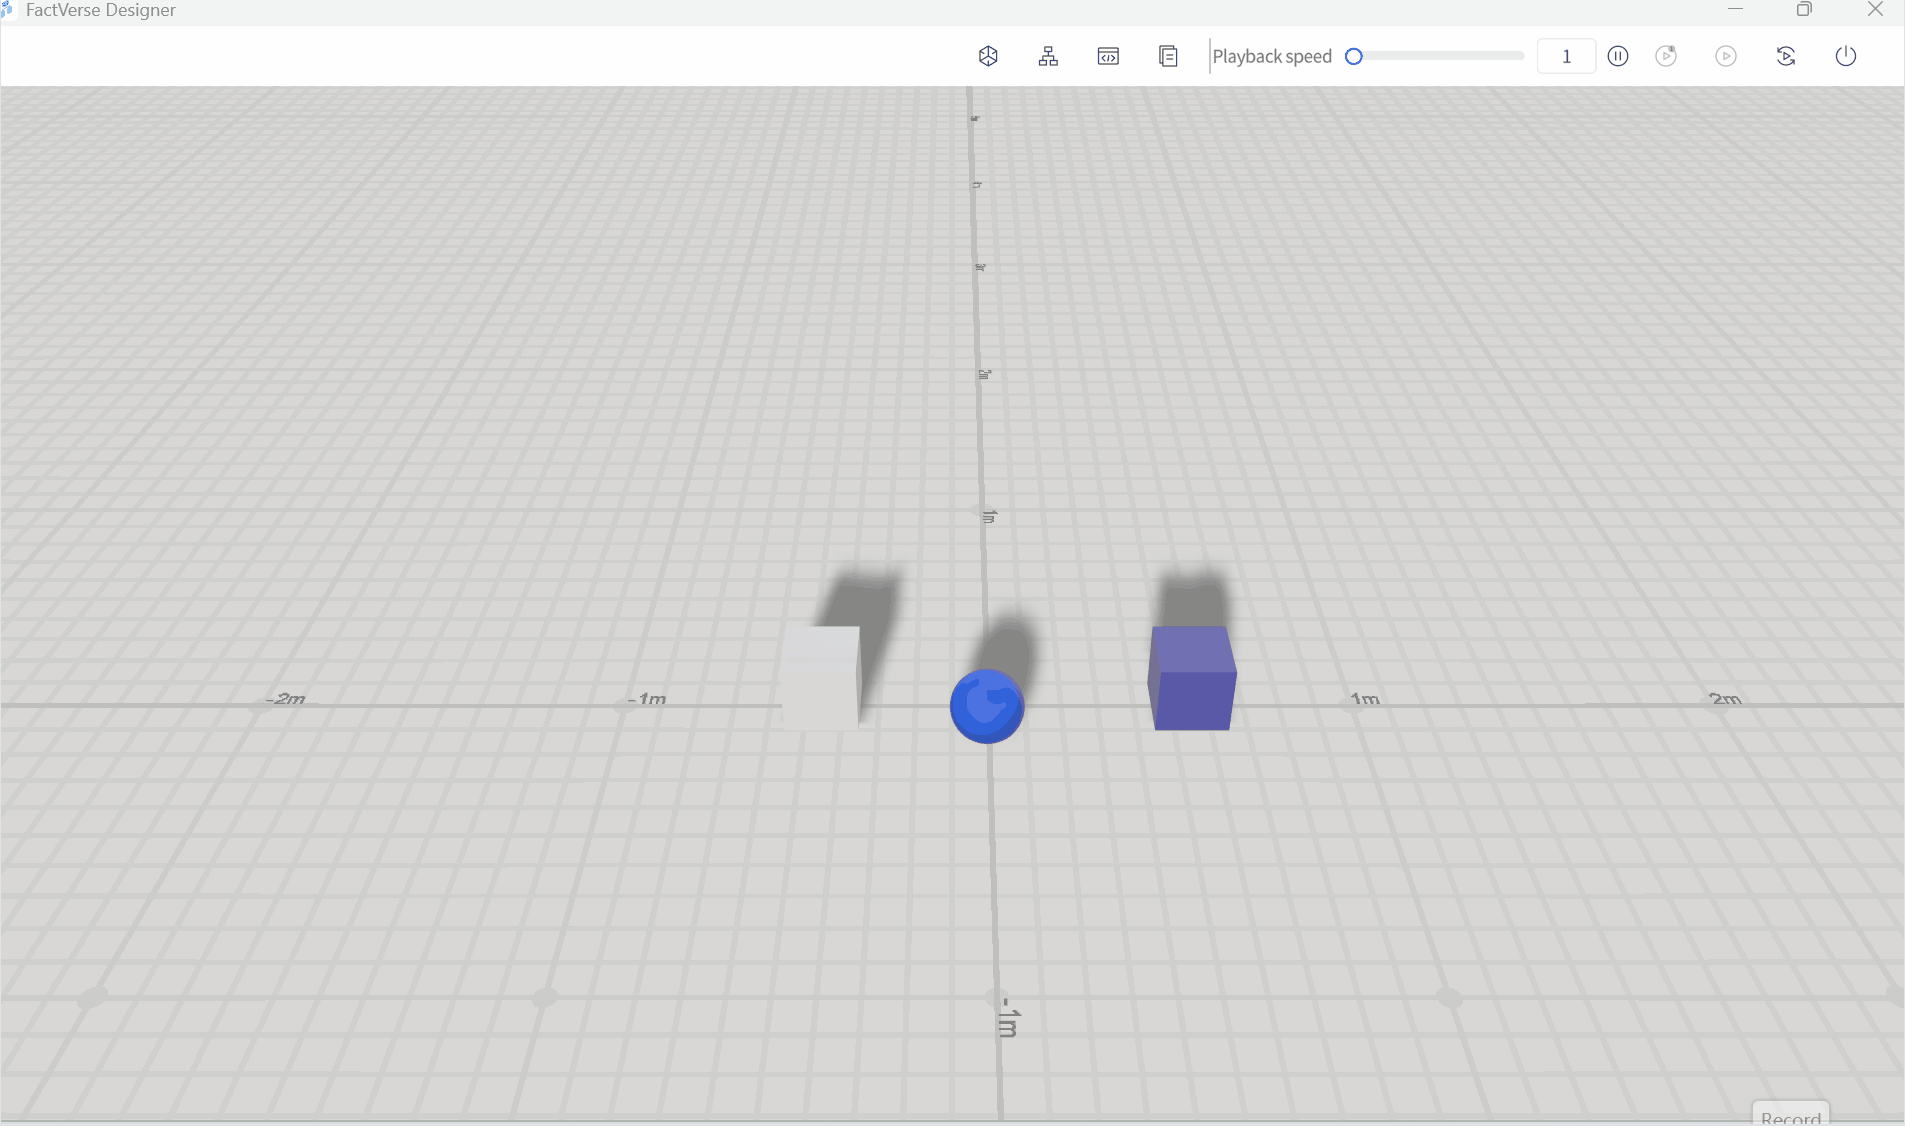Viewport: 1905px width, 1126px height.
Task: Click the playback speed value field
Action: point(1564,56)
